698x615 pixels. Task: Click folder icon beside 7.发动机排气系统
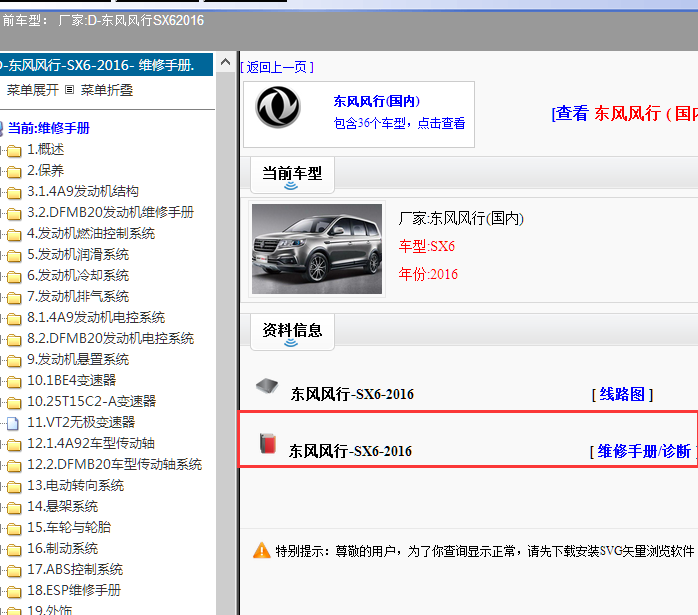pos(14,298)
